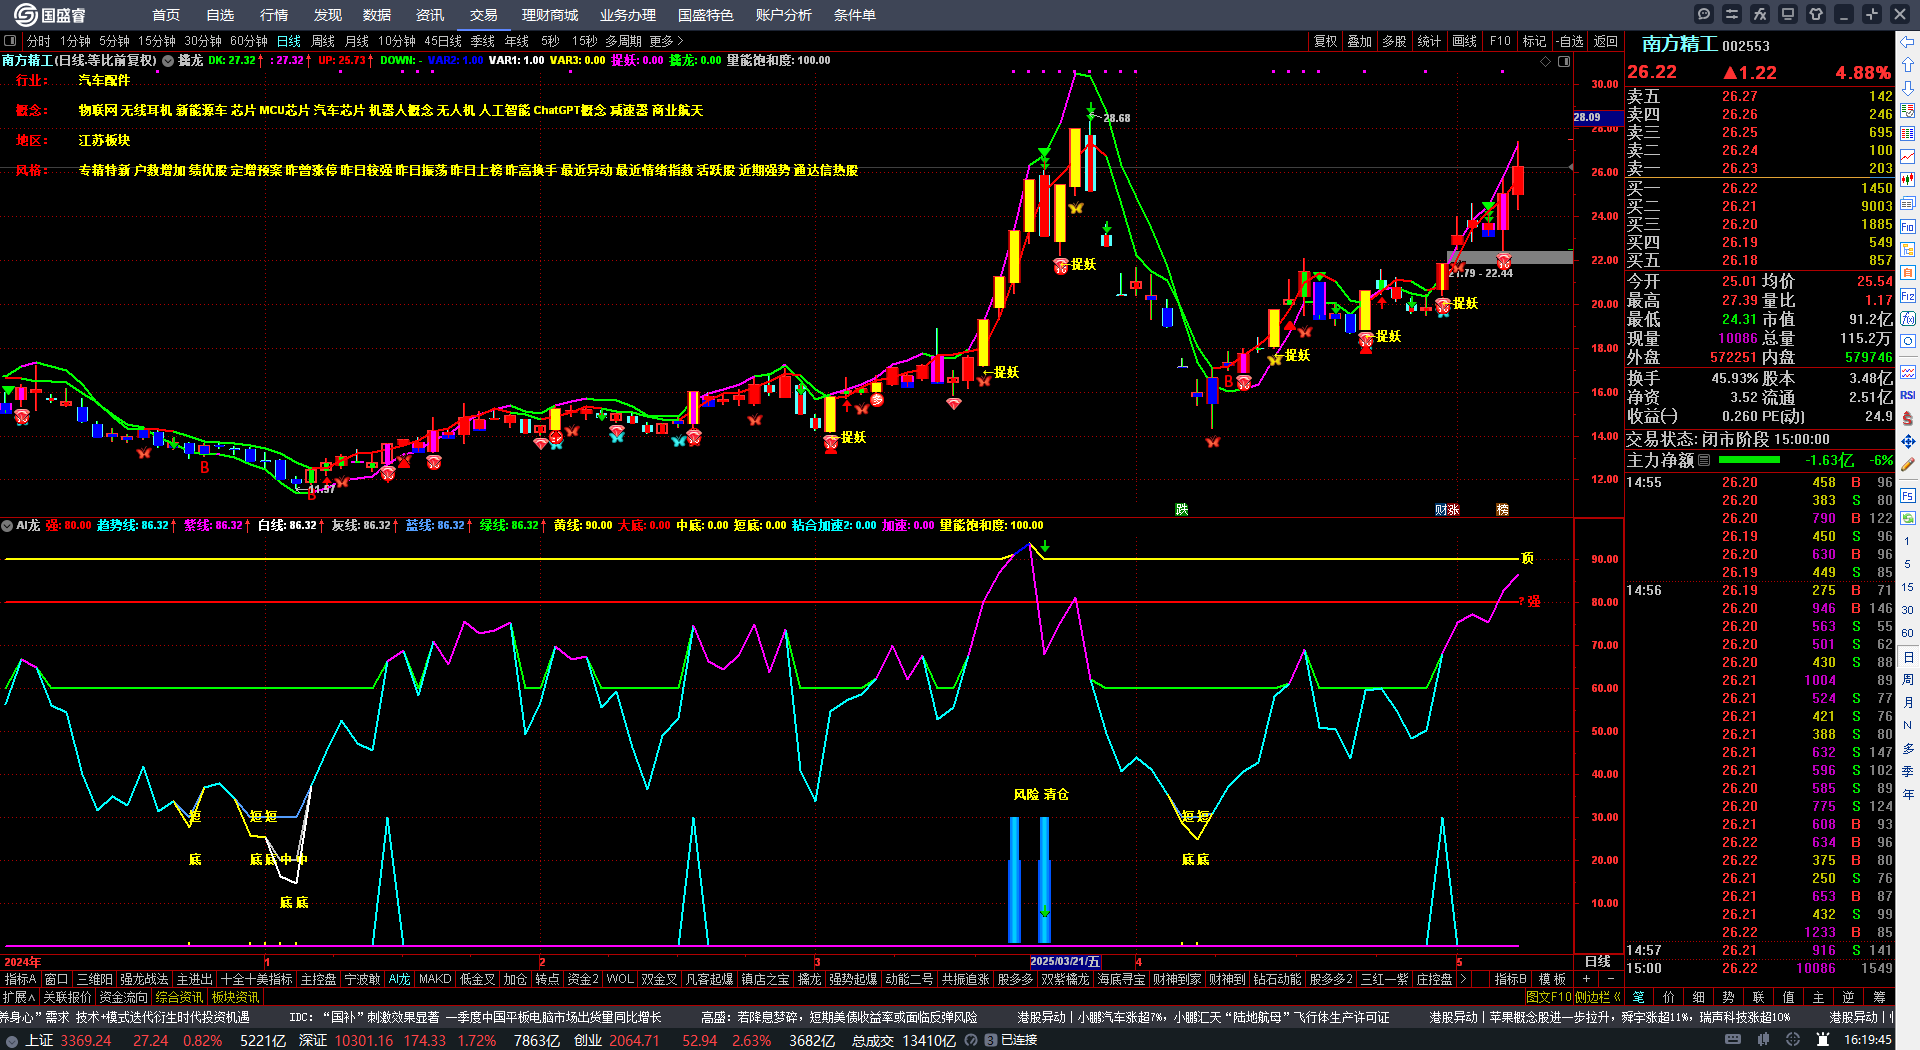This screenshot has height=1050, width=1920.
Task: Open 多周期 multi-period selector
Action: pyautogui.click(x=623, y=41)
